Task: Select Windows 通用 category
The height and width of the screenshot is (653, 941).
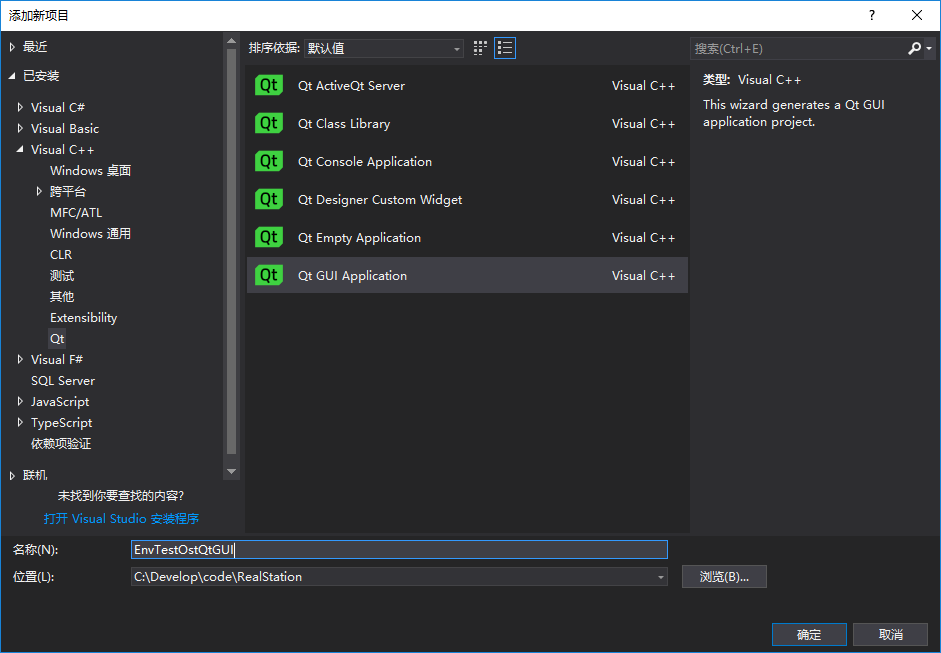Action: click(x=91, y=233)
